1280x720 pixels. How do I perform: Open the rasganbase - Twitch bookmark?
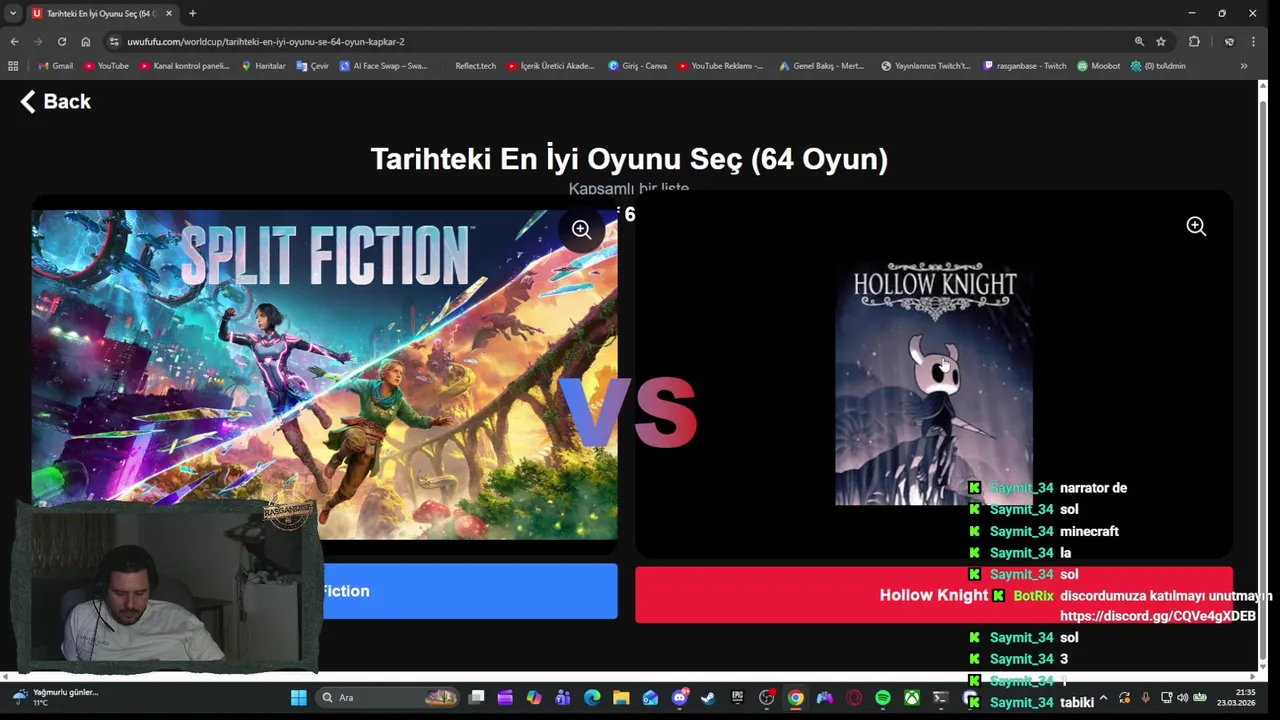[x=1025, y=66]
